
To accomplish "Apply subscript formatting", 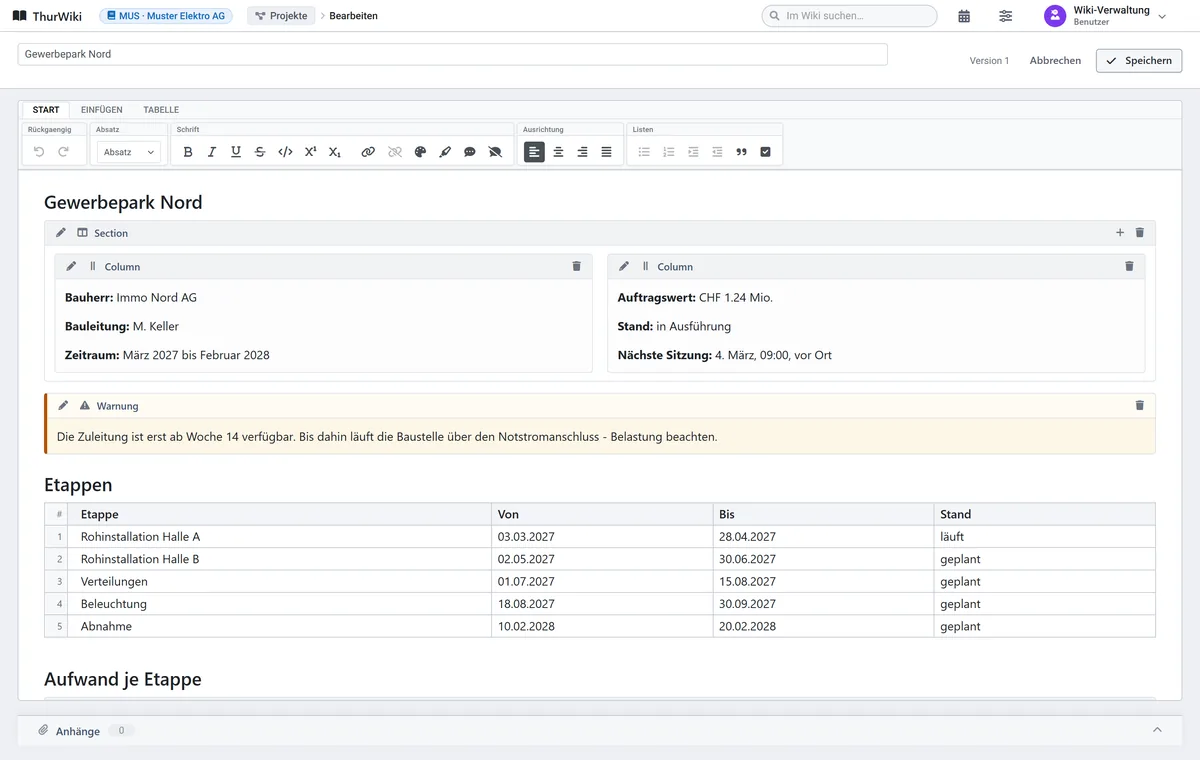I will [x=335, y=152].
